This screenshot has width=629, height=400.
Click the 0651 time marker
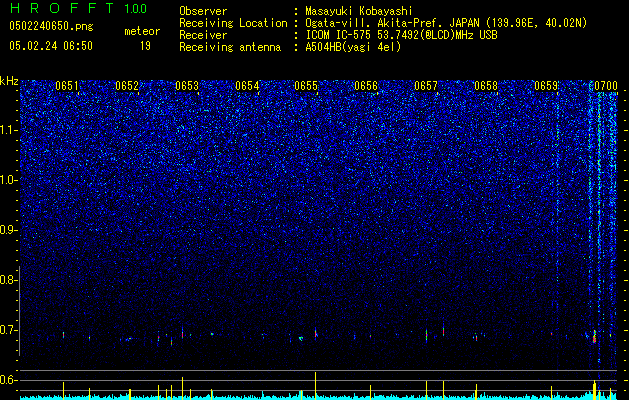coord(67,86)
